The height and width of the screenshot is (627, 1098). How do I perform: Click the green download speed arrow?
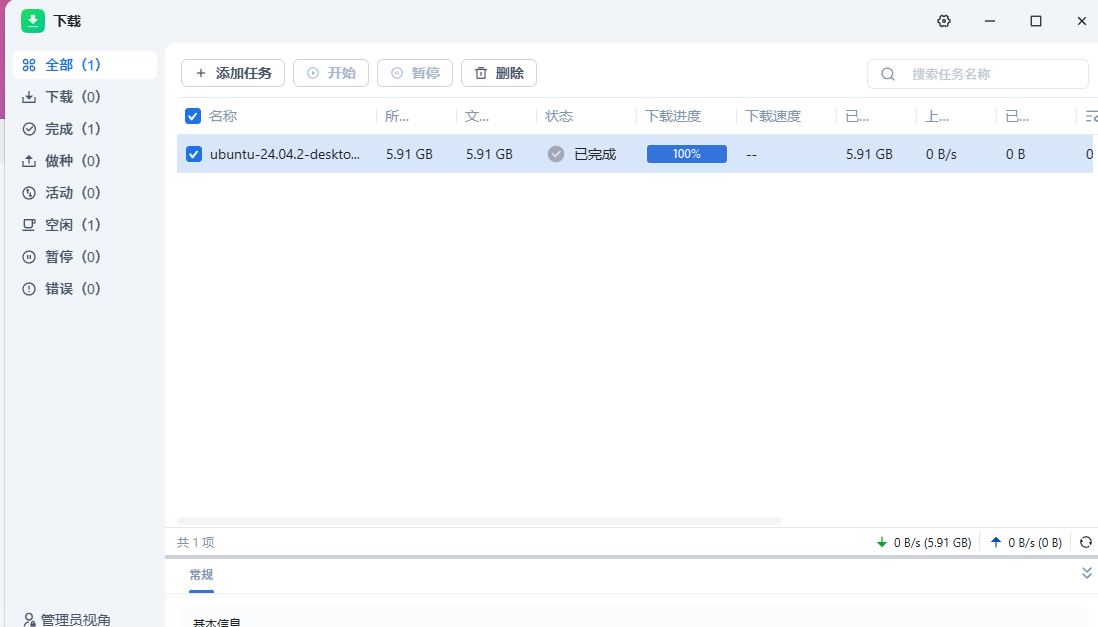(882, 542)
